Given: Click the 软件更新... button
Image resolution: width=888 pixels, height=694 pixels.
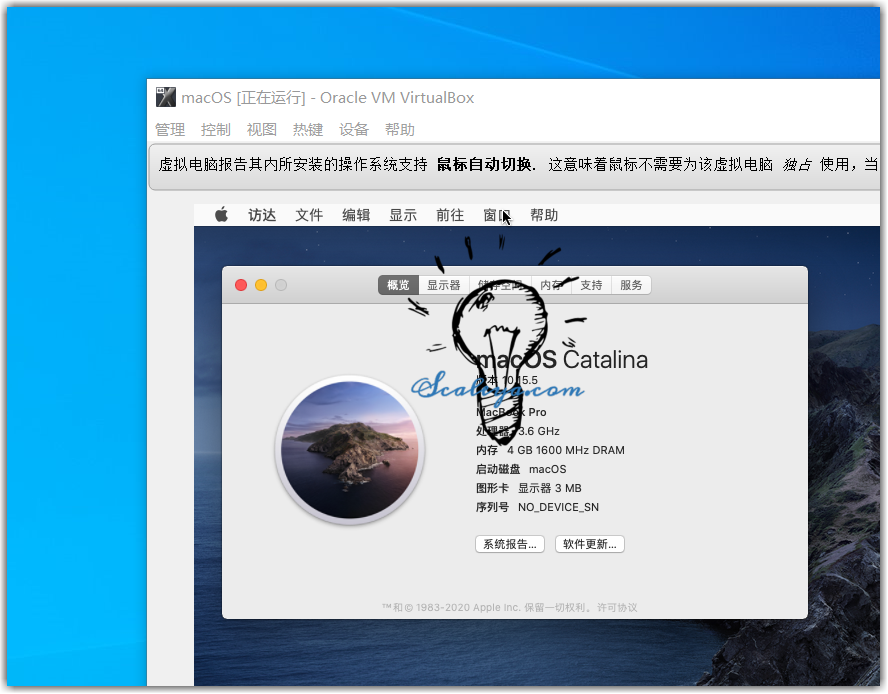Looking at the screenshot, I should [590, 544].
